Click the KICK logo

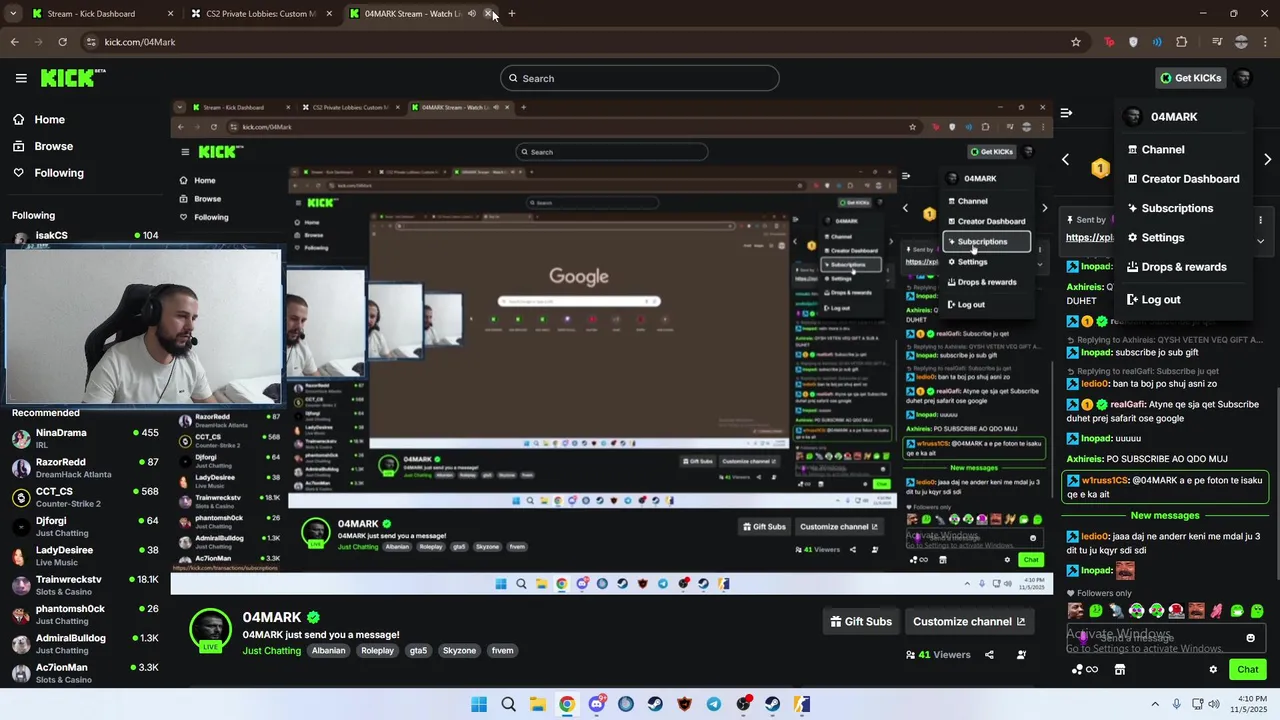73,78
